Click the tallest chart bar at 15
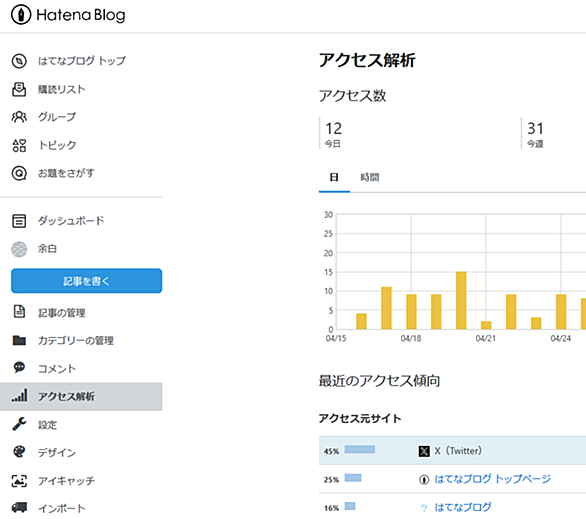 point(461,300)
